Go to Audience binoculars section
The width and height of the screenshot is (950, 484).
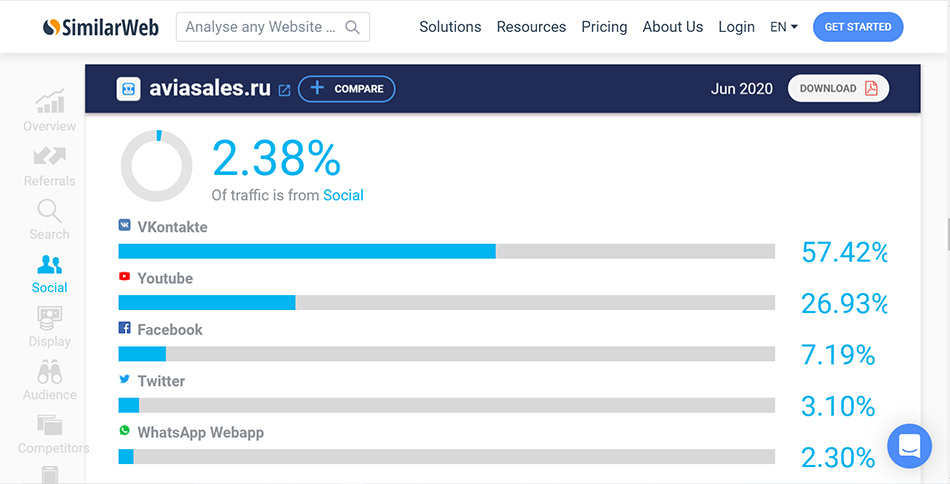[x=50, y=380]
